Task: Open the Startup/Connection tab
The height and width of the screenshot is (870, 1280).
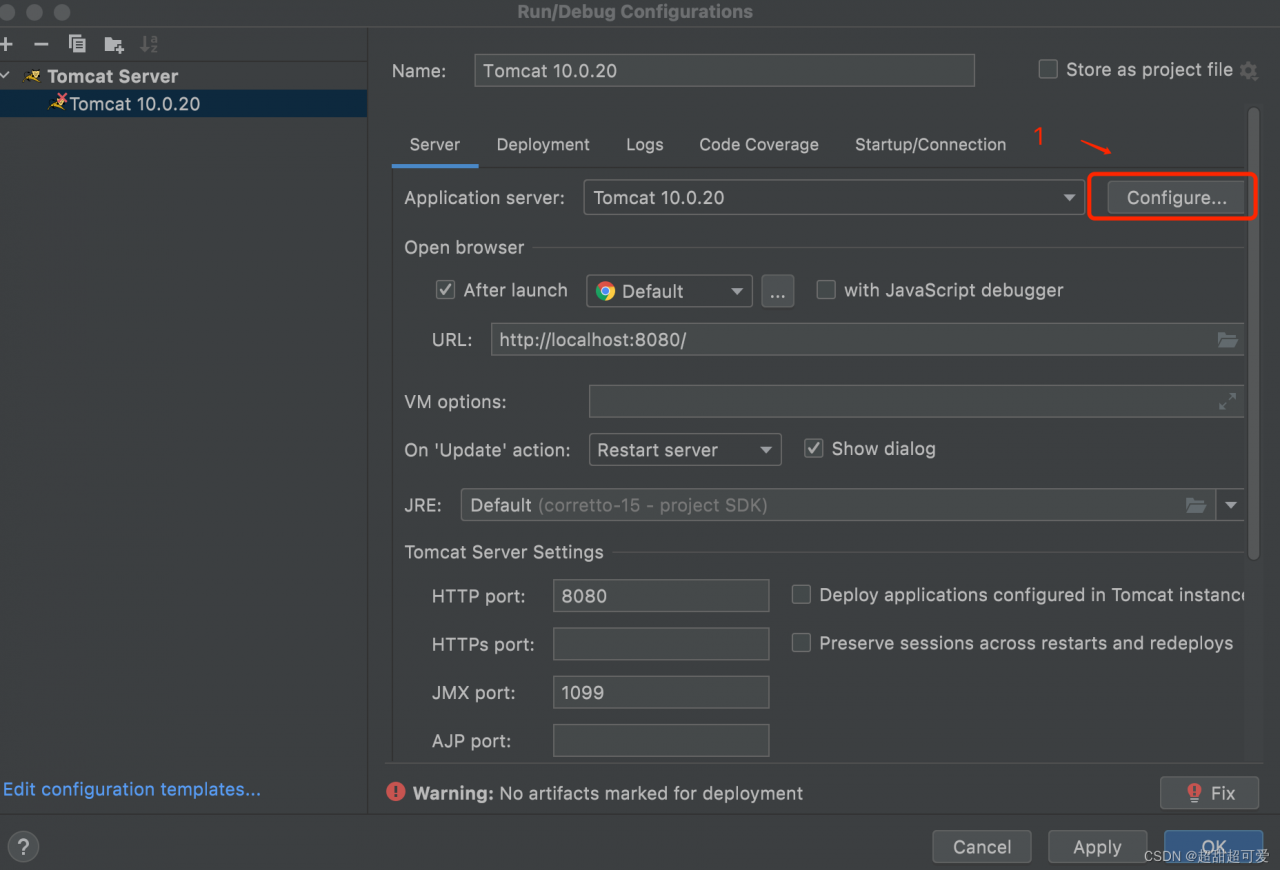Action: (x=930, y=145)
